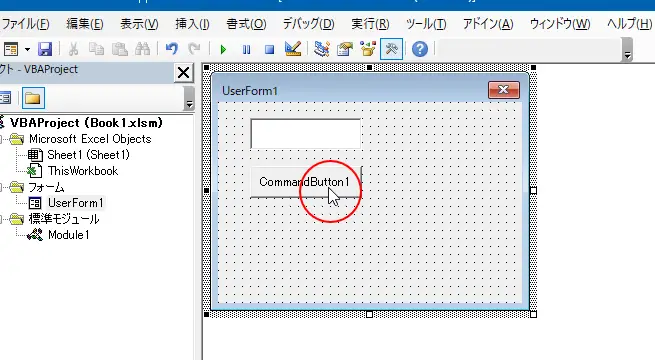Click the View Object icon in project pane

tap(5, 98)
